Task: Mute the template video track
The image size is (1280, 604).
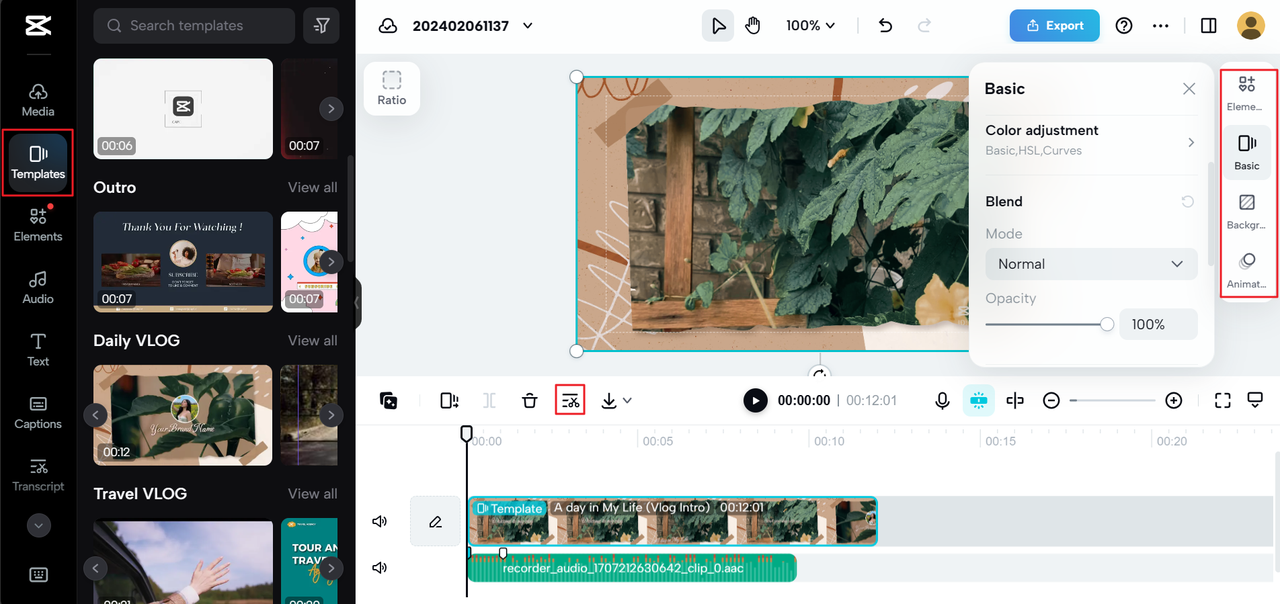Action: point(380,521)
